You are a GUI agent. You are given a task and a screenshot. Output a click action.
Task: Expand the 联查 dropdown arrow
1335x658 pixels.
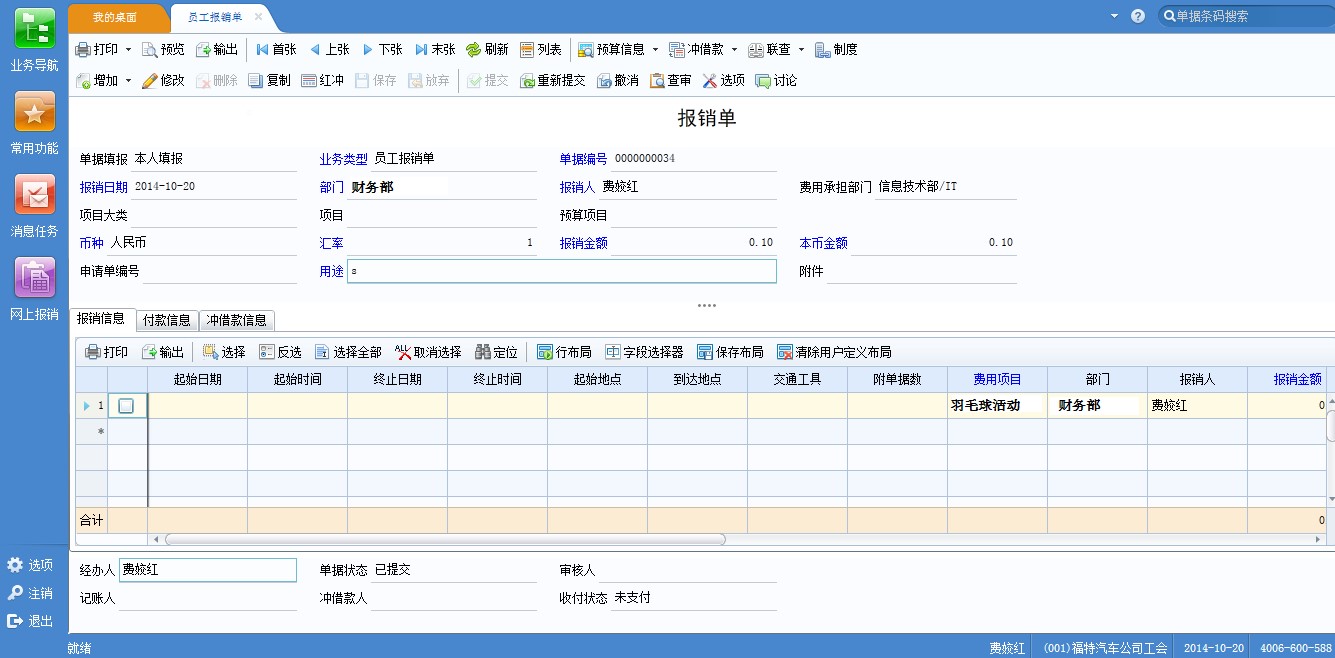coord(801,50)
